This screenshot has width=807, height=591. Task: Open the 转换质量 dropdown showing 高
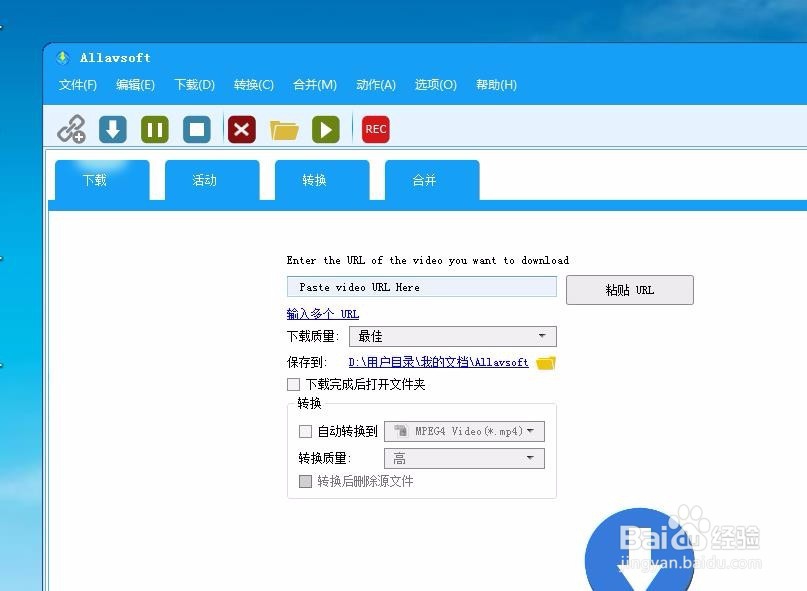point(464,458)
